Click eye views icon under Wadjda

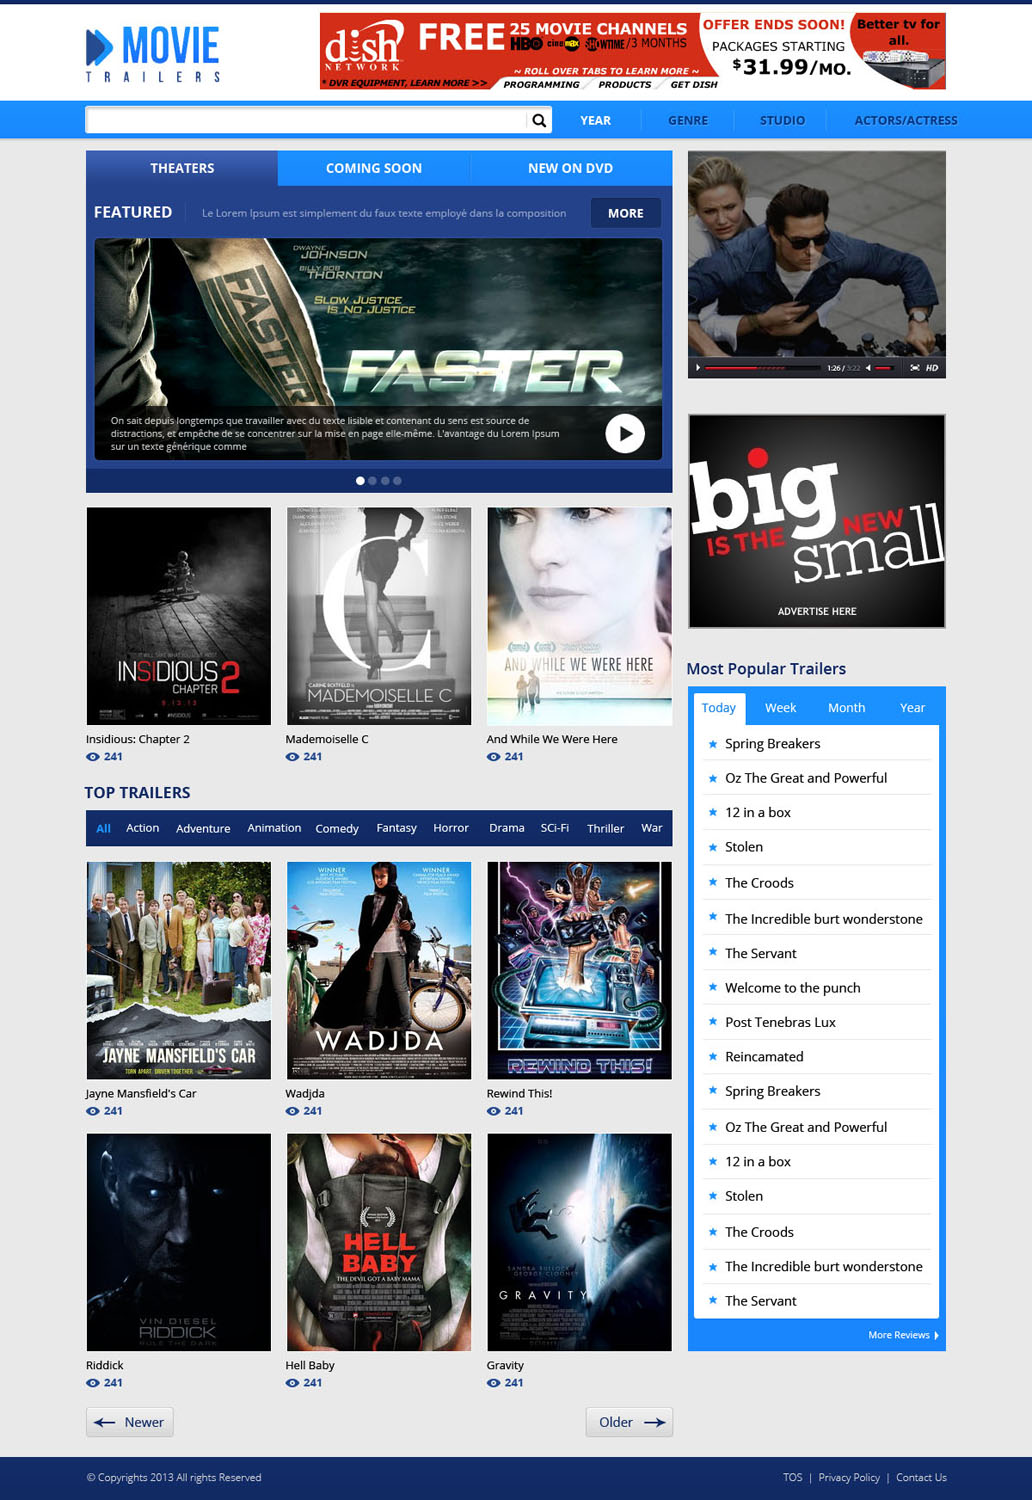point(292,1111)
